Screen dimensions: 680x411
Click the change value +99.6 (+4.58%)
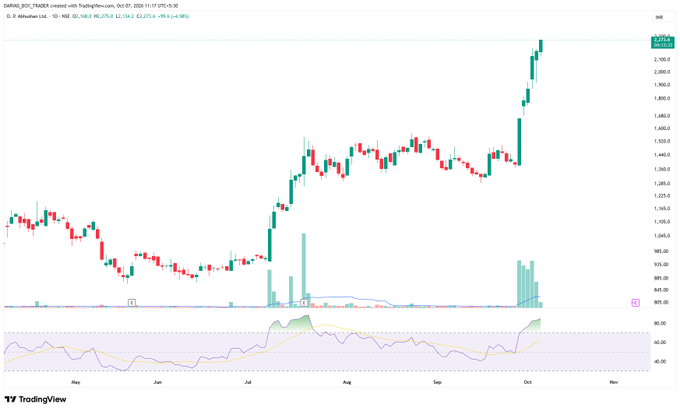(173, 16)
